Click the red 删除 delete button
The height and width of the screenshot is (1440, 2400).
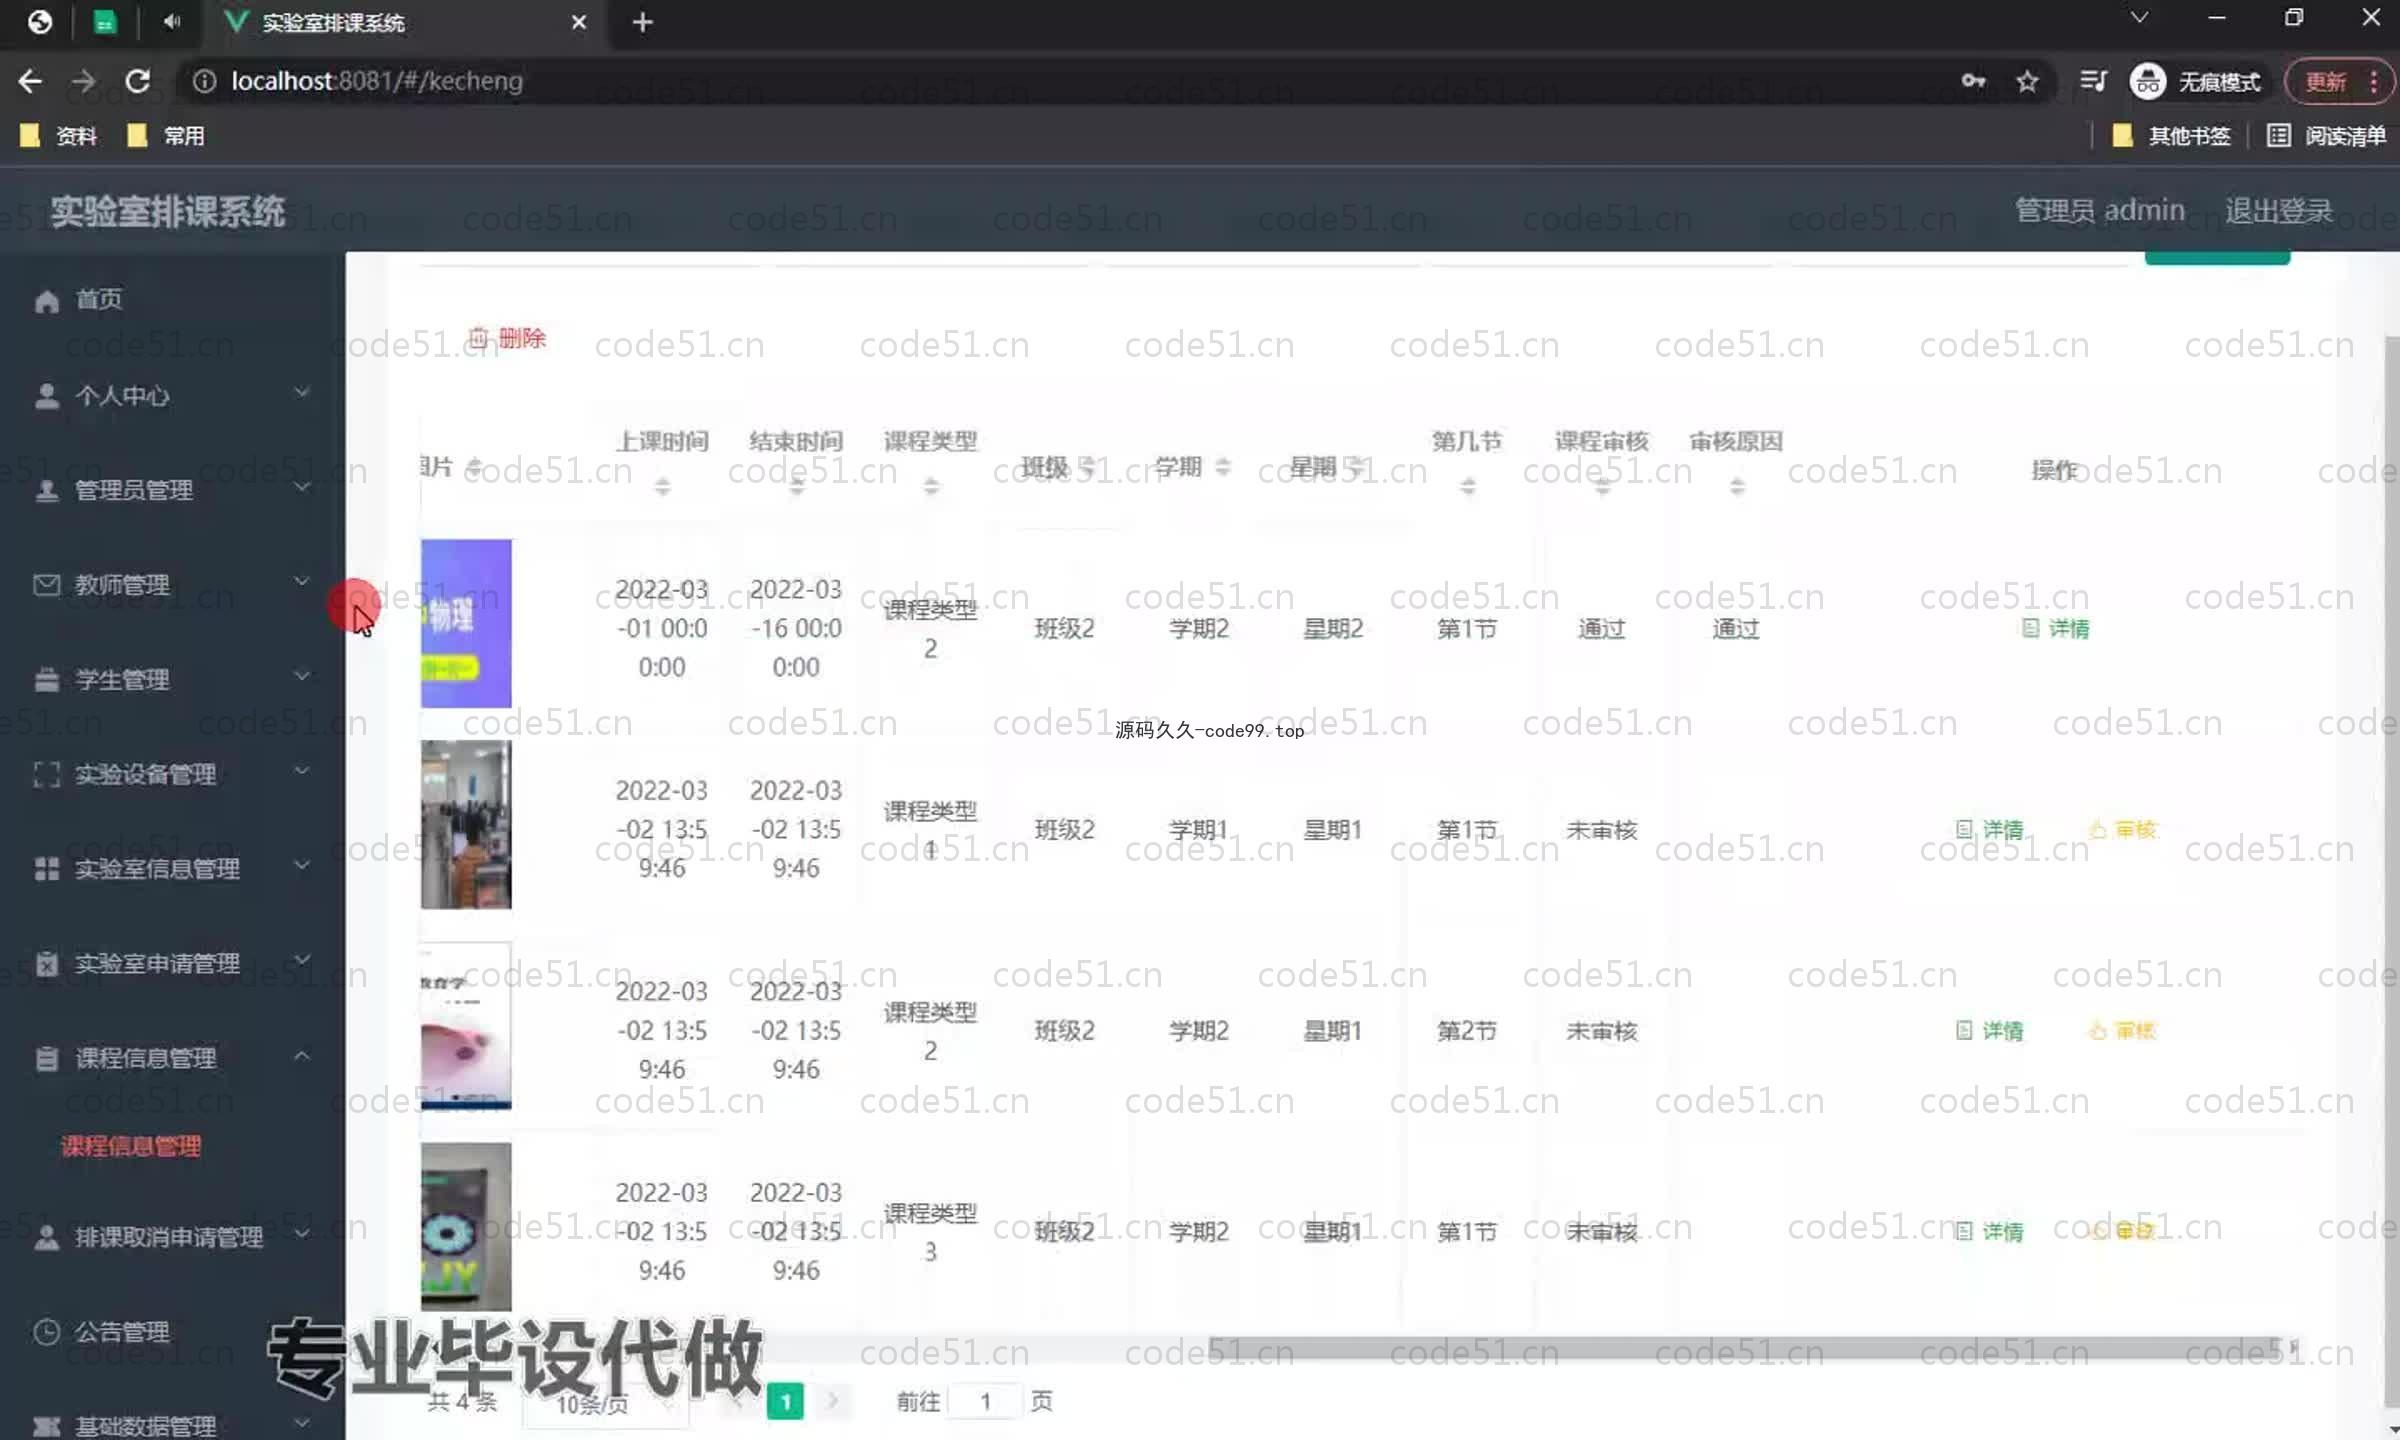point(507,338)
